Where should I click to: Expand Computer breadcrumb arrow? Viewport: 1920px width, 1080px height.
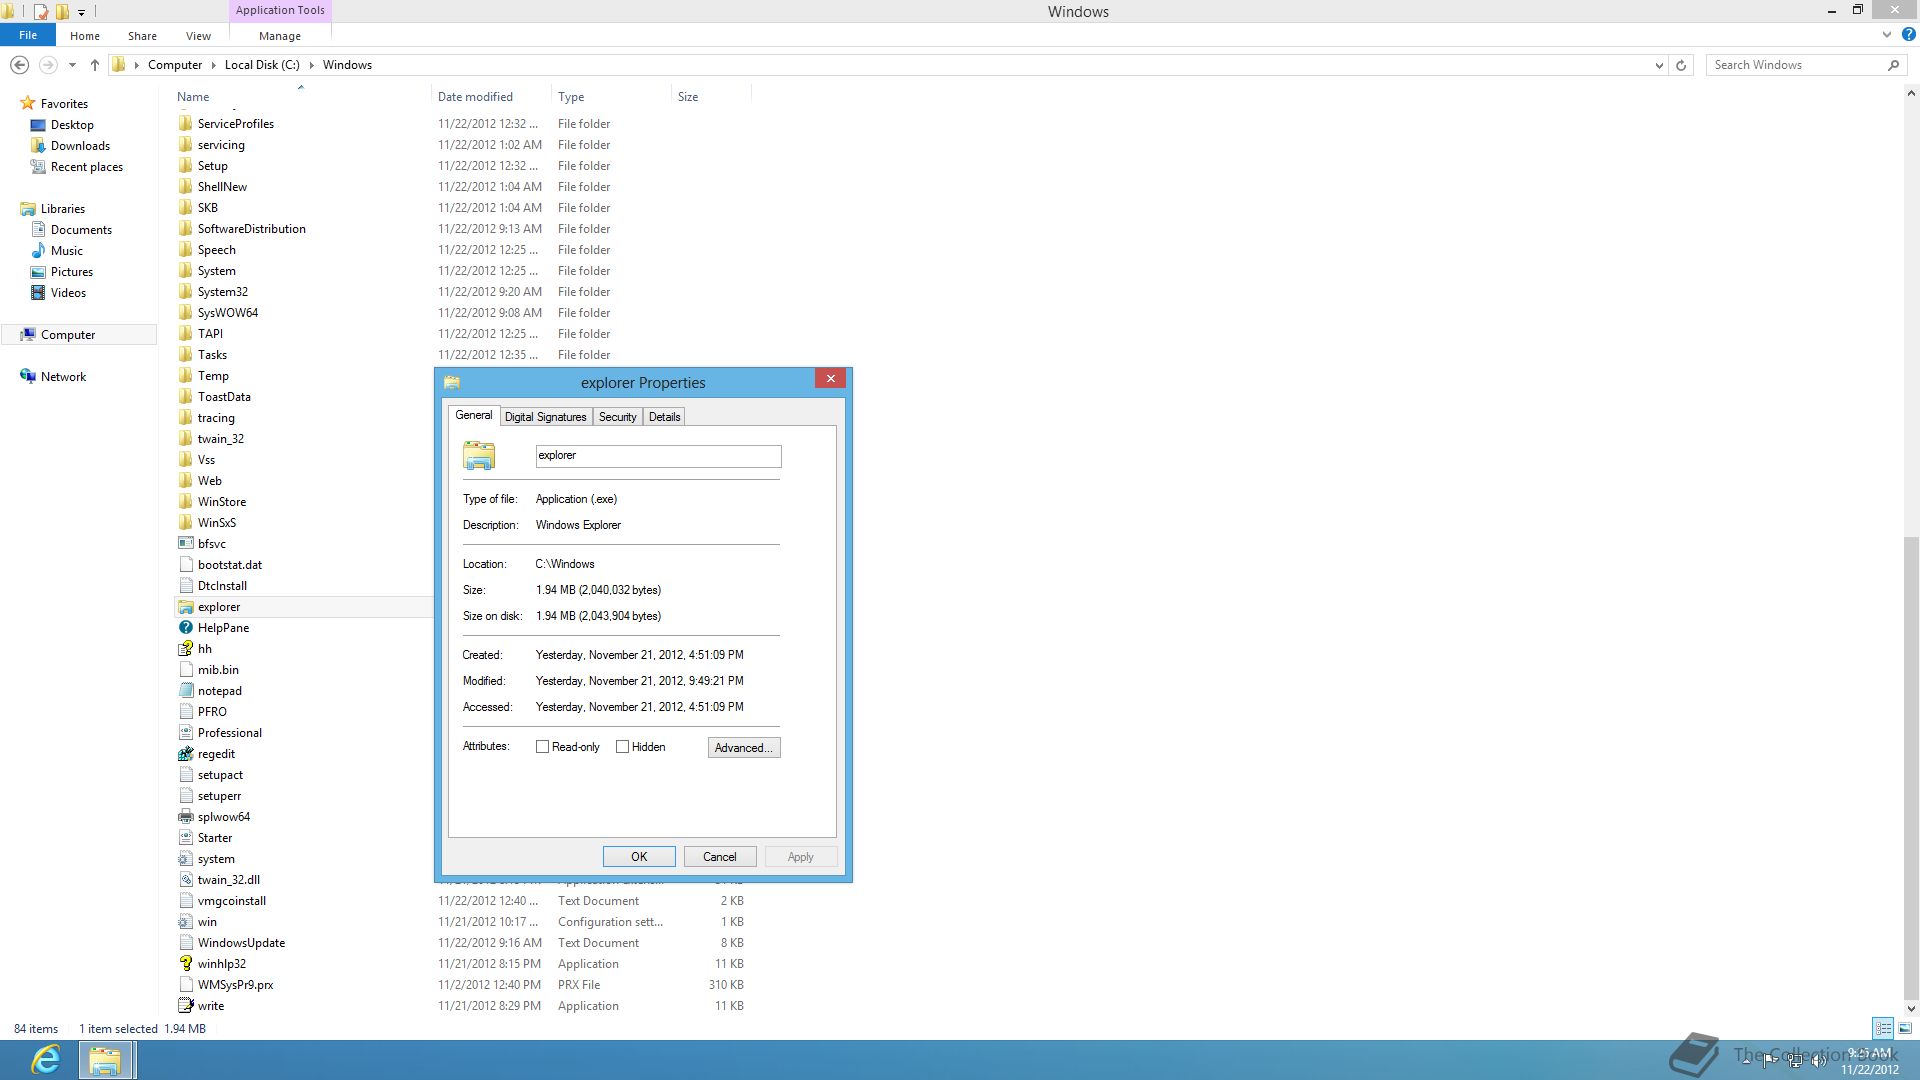coord(213,65)
